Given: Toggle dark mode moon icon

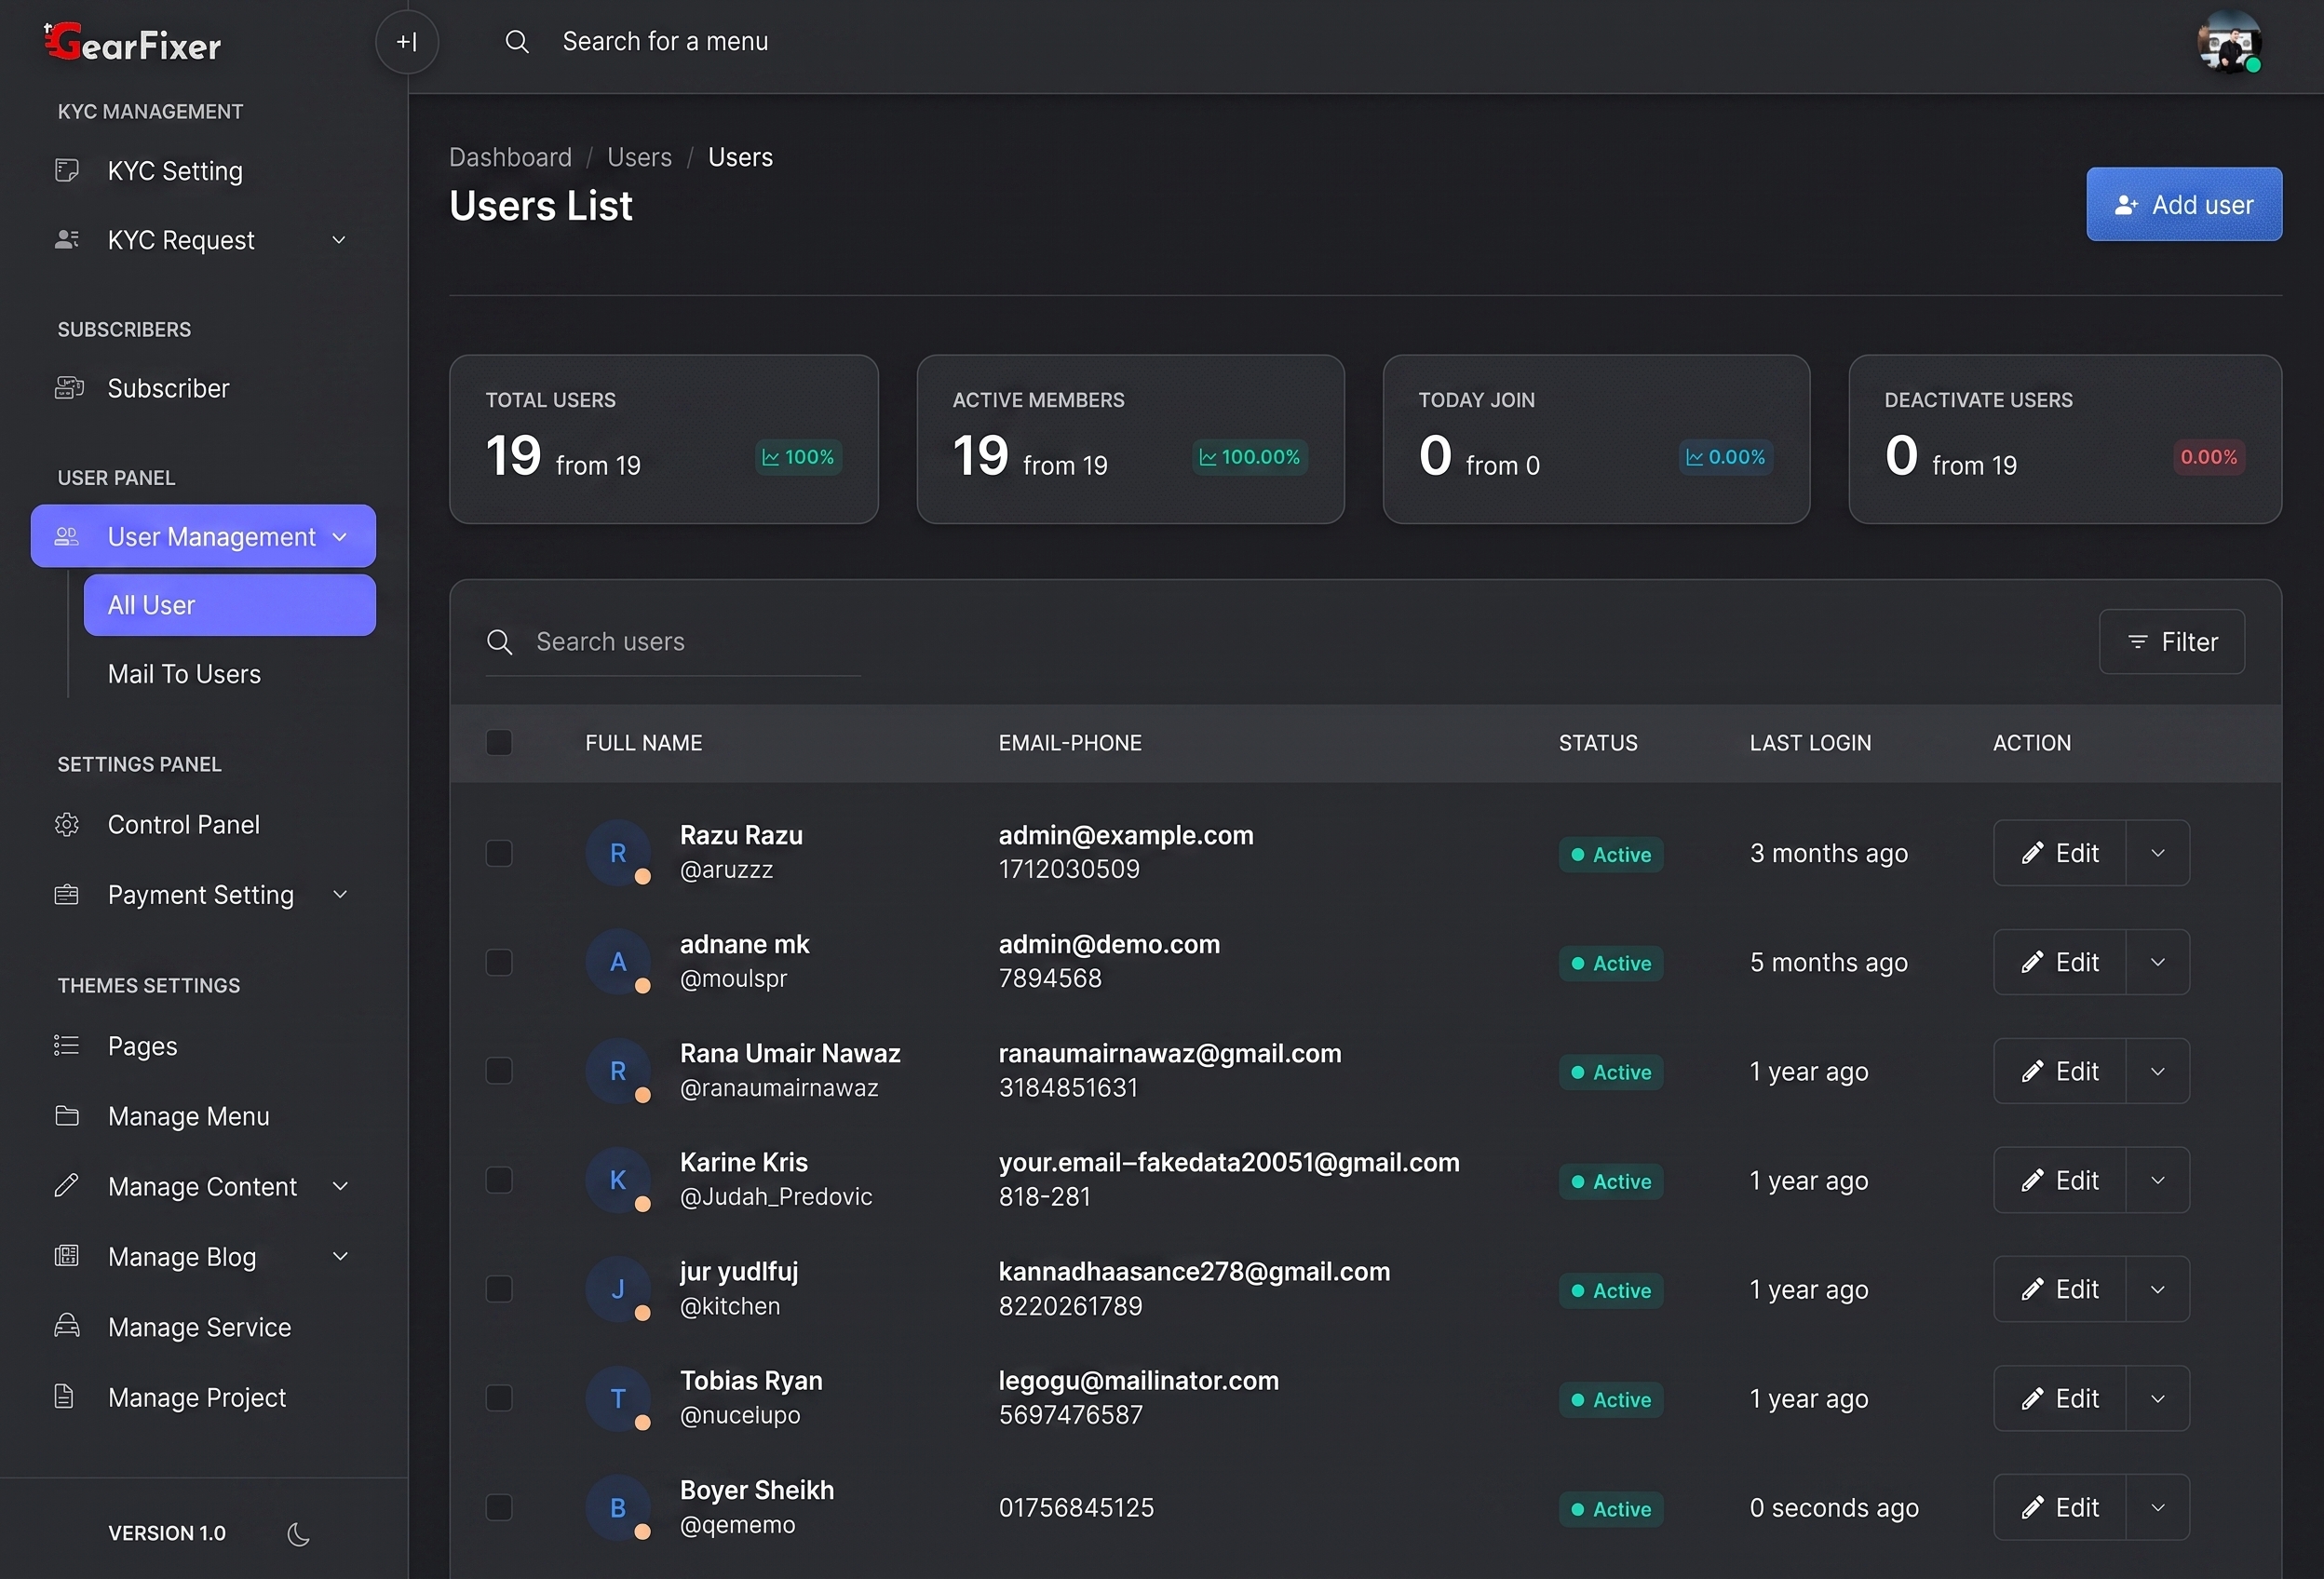Looking at the screenshot, I should click(x=298, y=1534).
